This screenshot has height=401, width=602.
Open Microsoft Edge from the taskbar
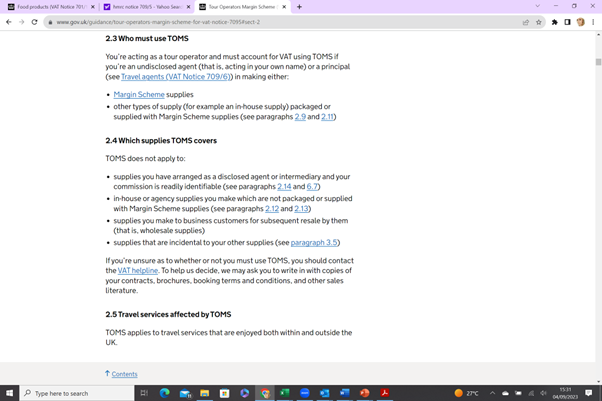(x=164, y=393)
